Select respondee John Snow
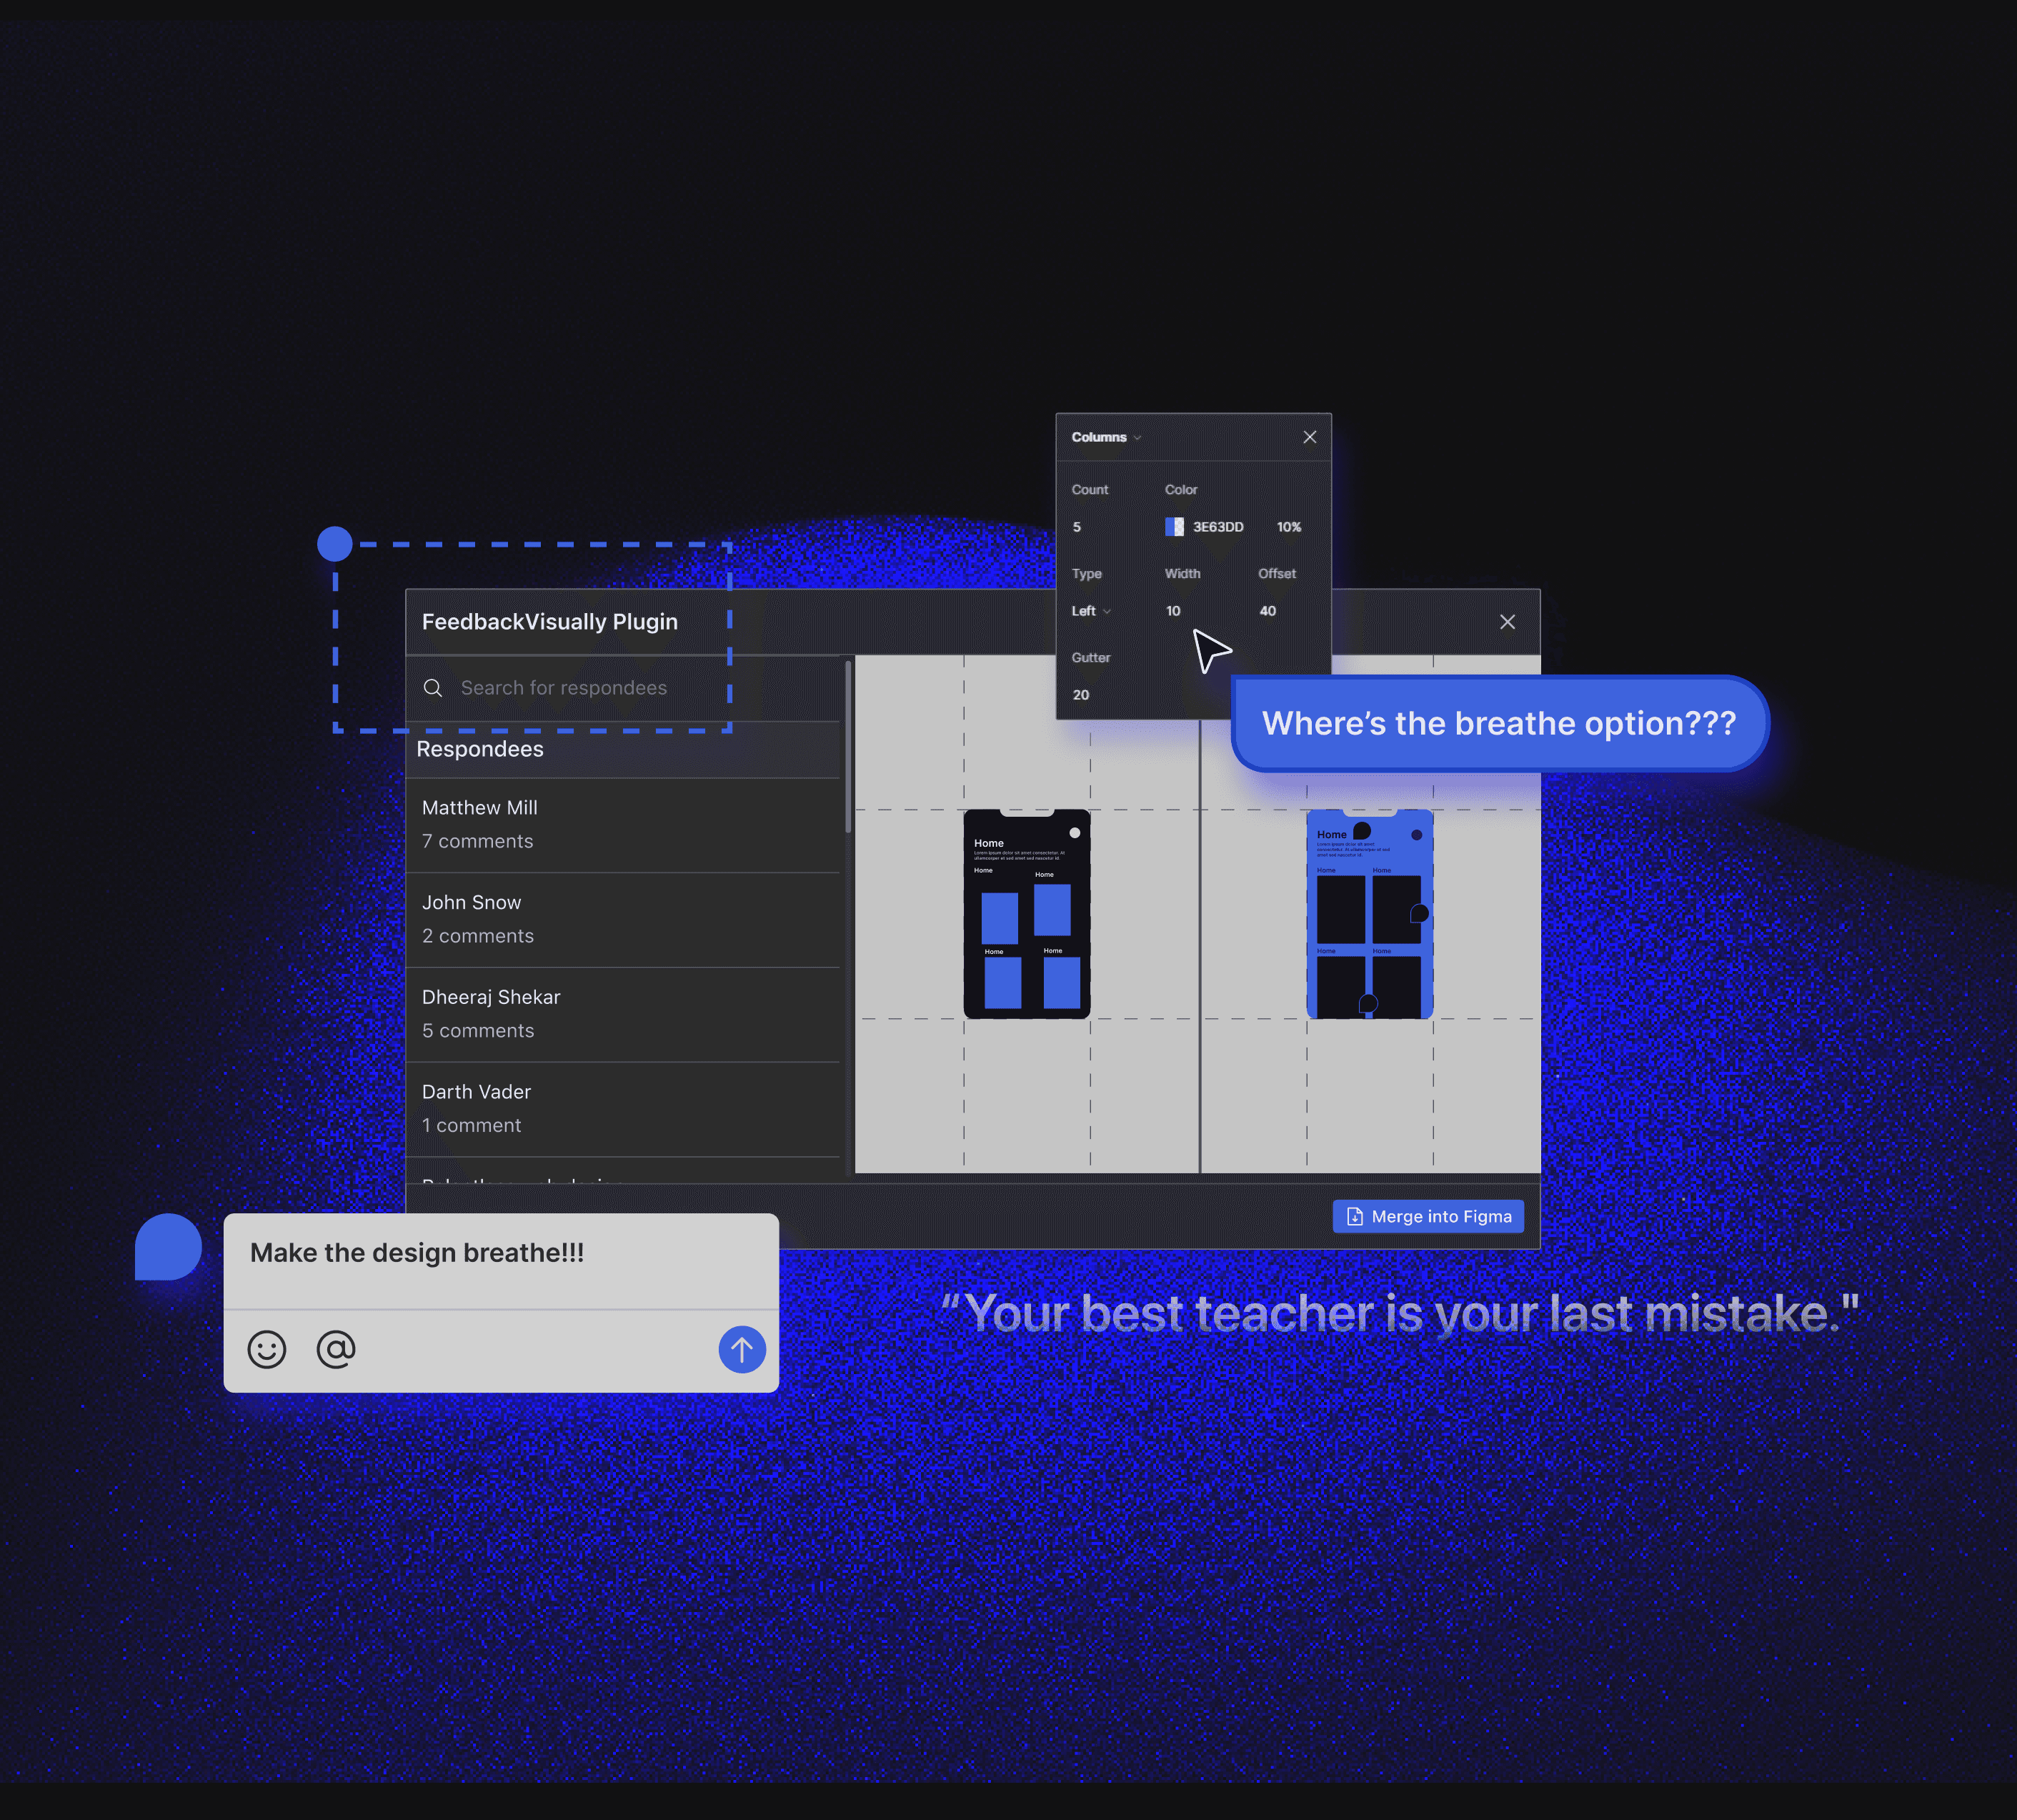Image resolution: width=2017 pixels, height=1820 pixels. (x=623, y=920)
